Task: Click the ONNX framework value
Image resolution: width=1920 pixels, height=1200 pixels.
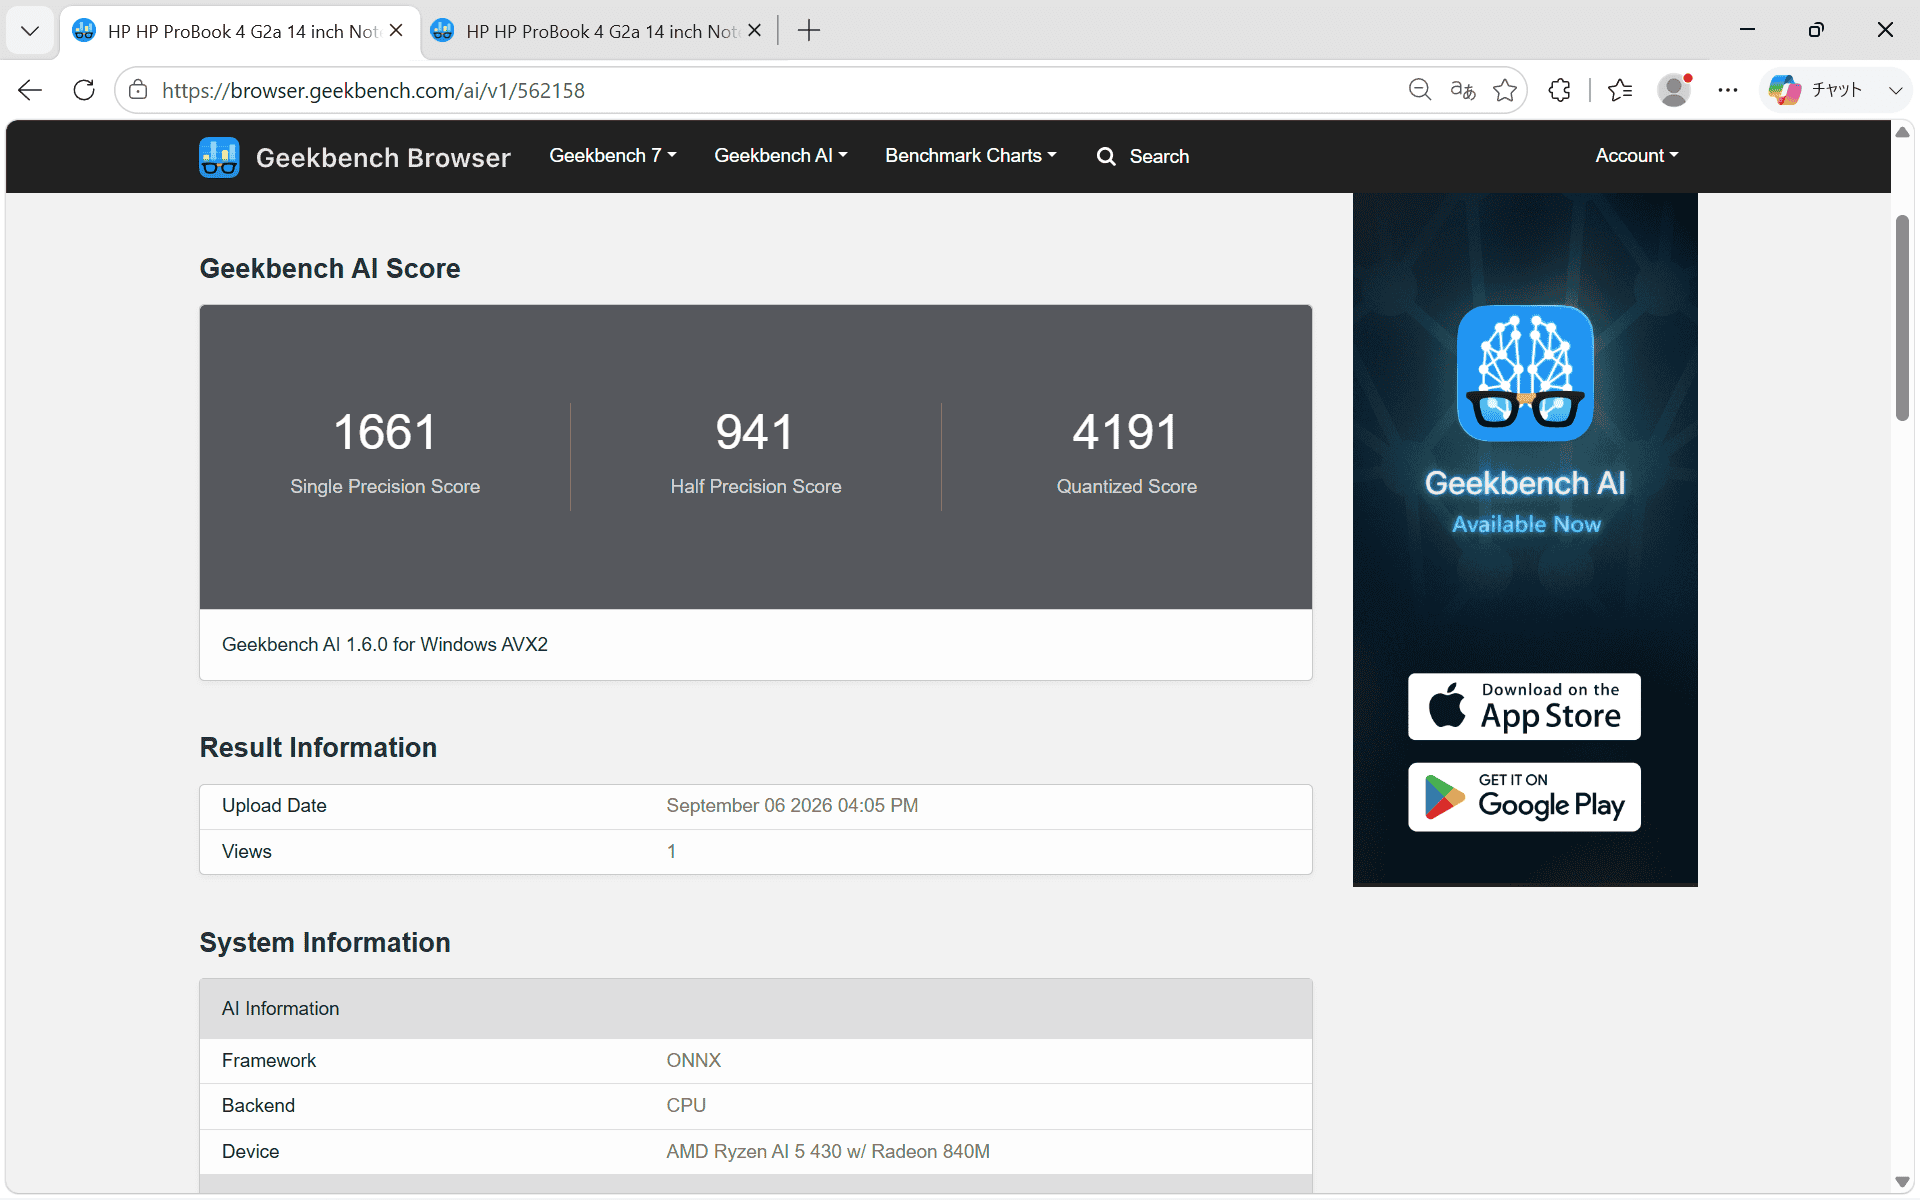Action: [x=693, y=1061]
